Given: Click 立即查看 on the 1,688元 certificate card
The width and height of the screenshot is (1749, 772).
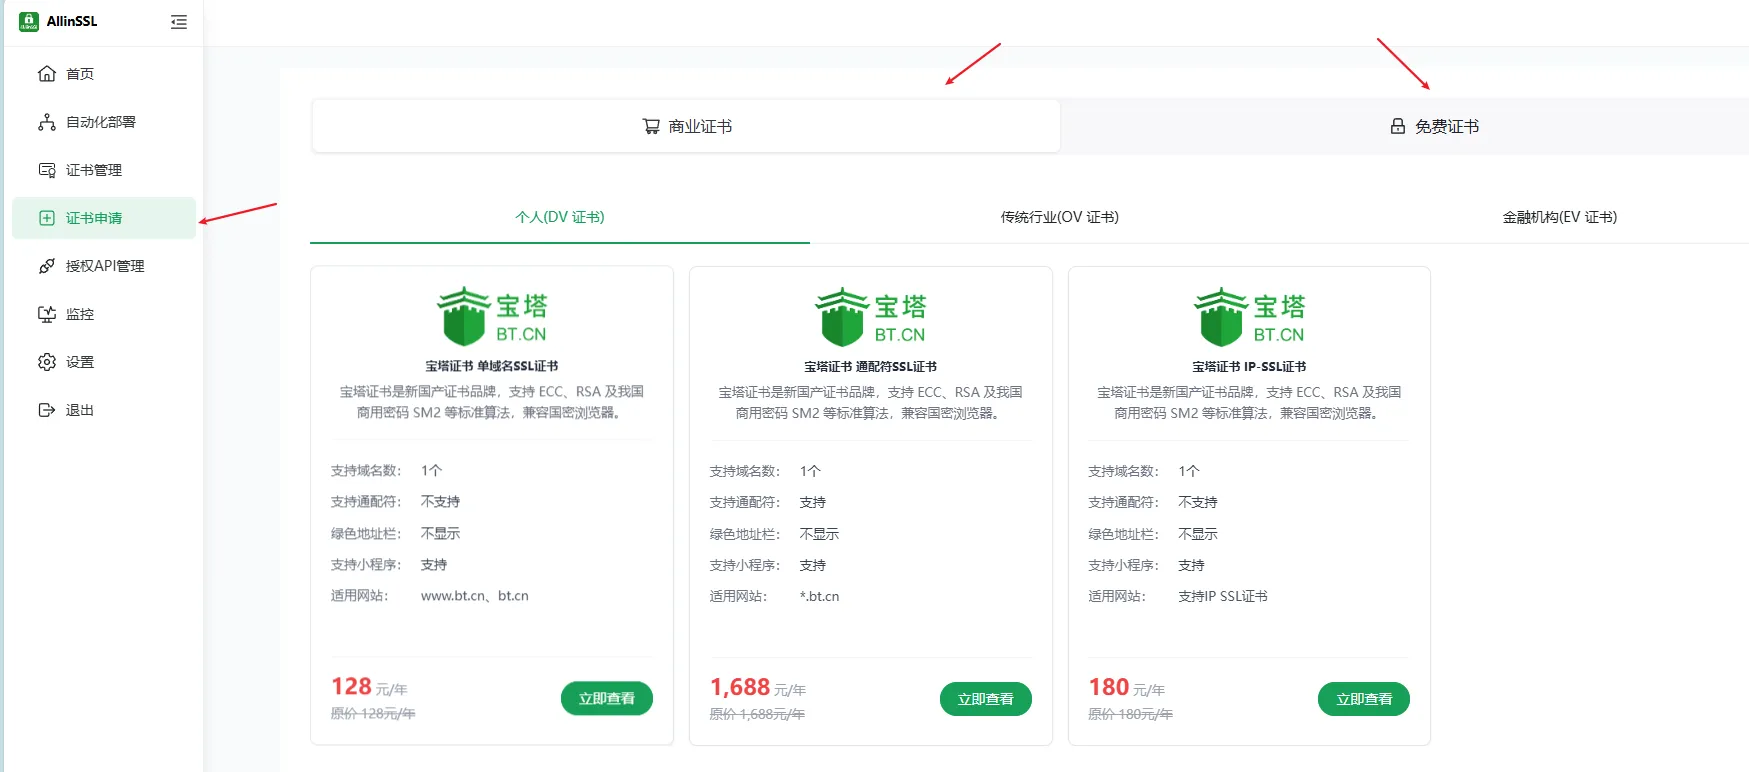Looking at the screenshot, I should point(986,699).
